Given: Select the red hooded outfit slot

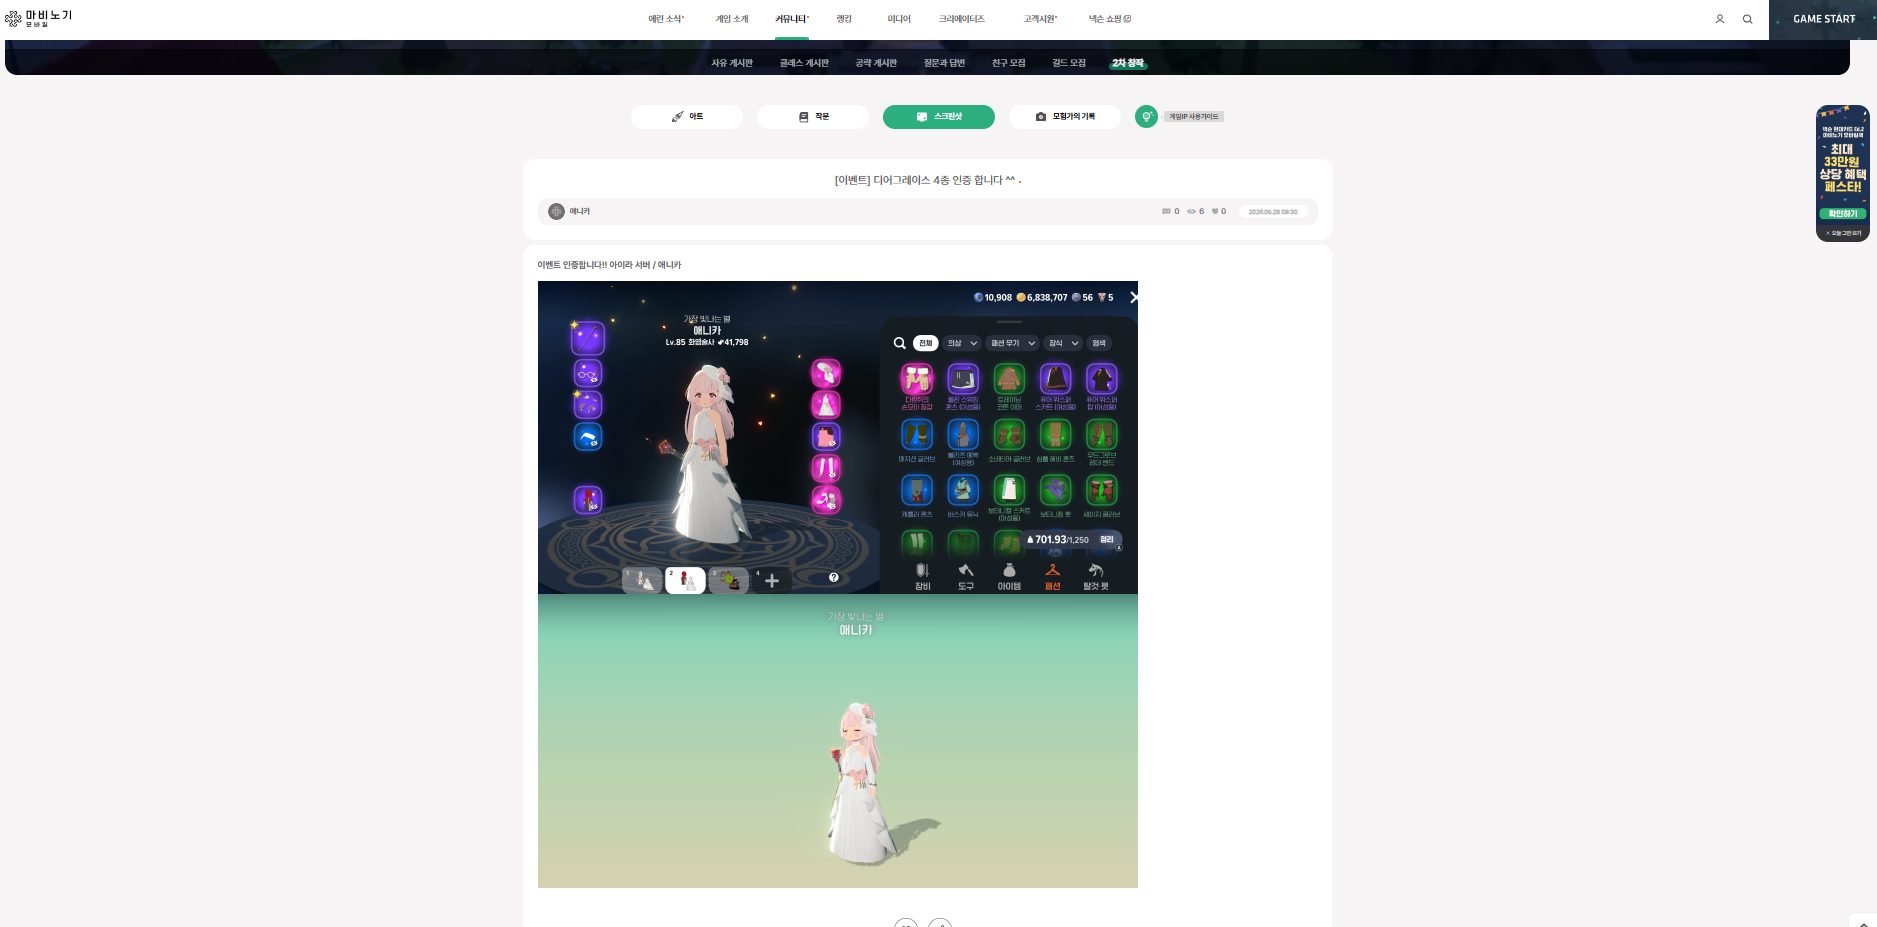Looking at the screenshot, I should click(x=588, y=500).
